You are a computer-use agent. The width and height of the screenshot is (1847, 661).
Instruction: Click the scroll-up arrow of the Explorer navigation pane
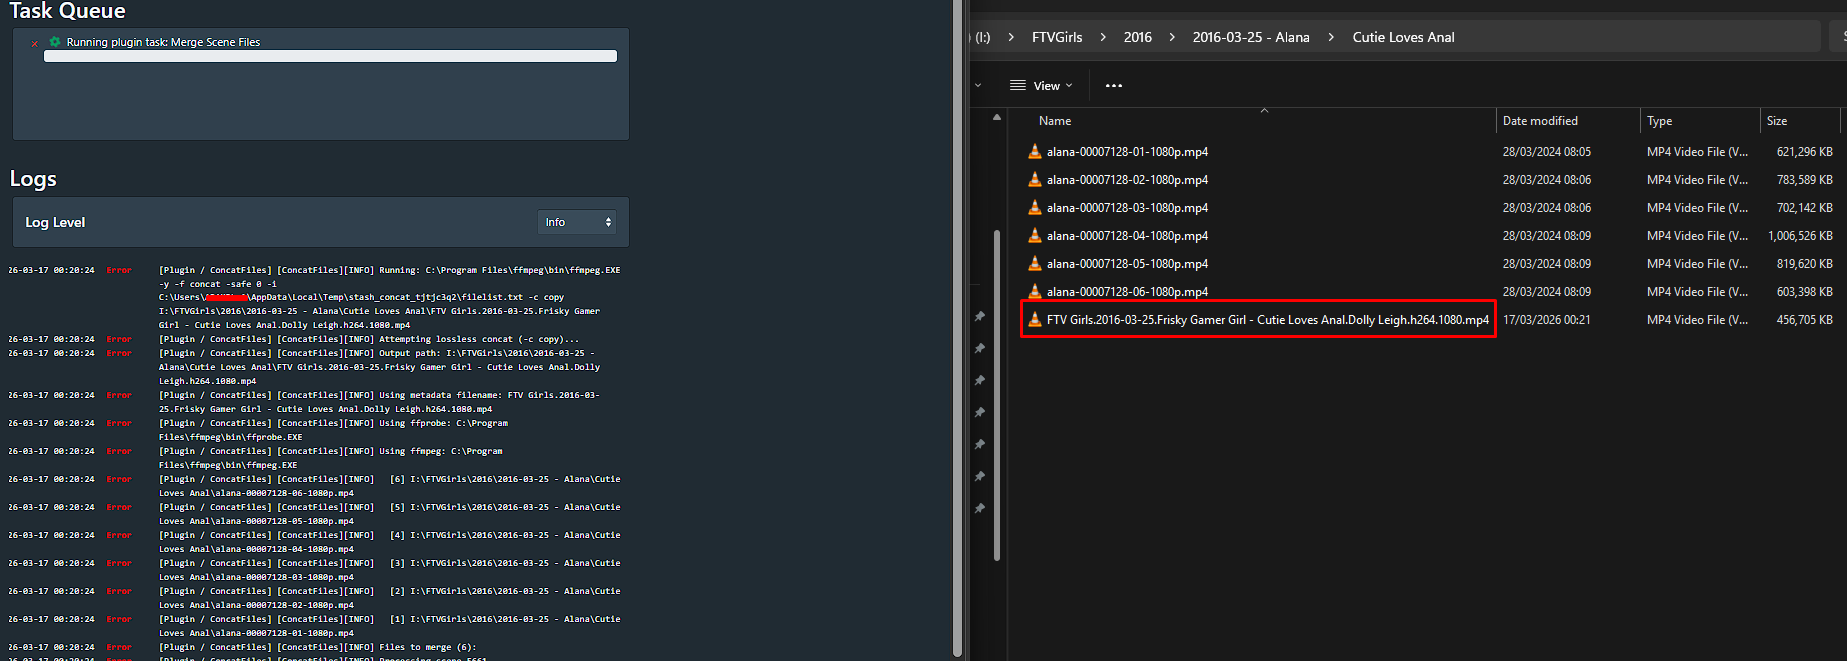pos(997,118)
